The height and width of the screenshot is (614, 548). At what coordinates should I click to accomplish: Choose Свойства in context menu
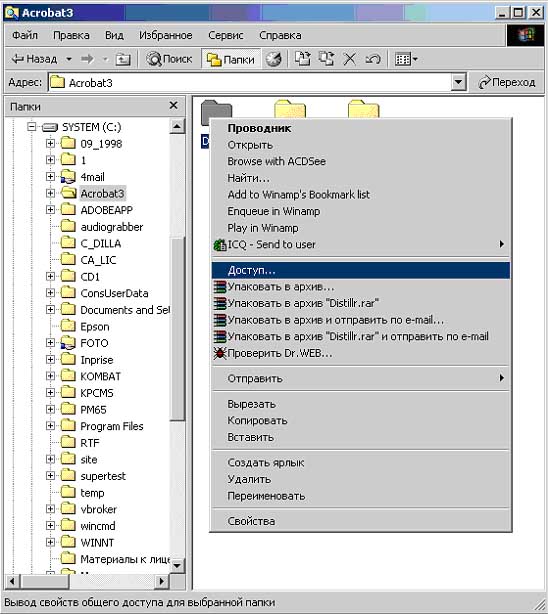(x=360, y=521)
